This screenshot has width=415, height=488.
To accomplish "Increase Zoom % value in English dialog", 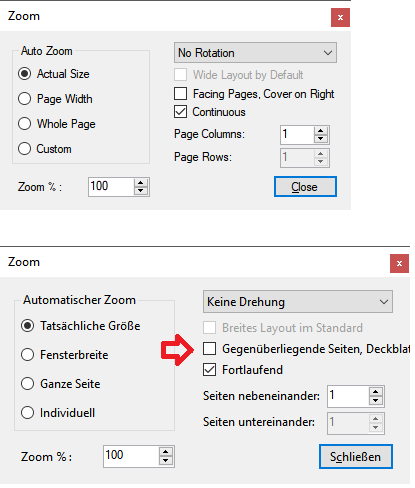I will 141,183.
